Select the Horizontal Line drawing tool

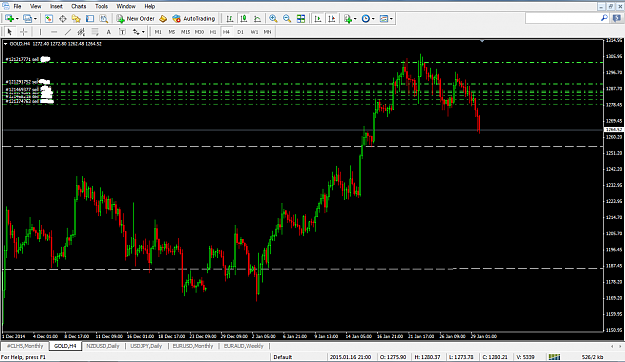coord(54,32)
